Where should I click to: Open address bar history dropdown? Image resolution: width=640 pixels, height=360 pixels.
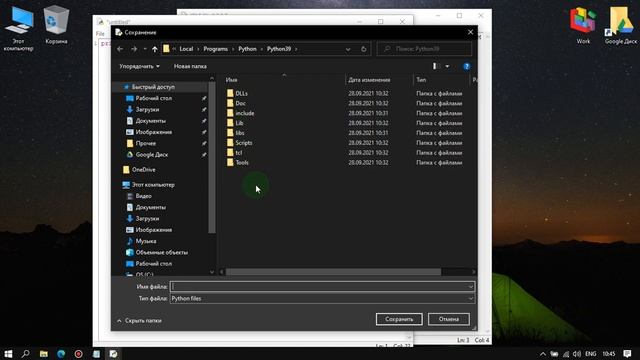click(x=348, y=49)
